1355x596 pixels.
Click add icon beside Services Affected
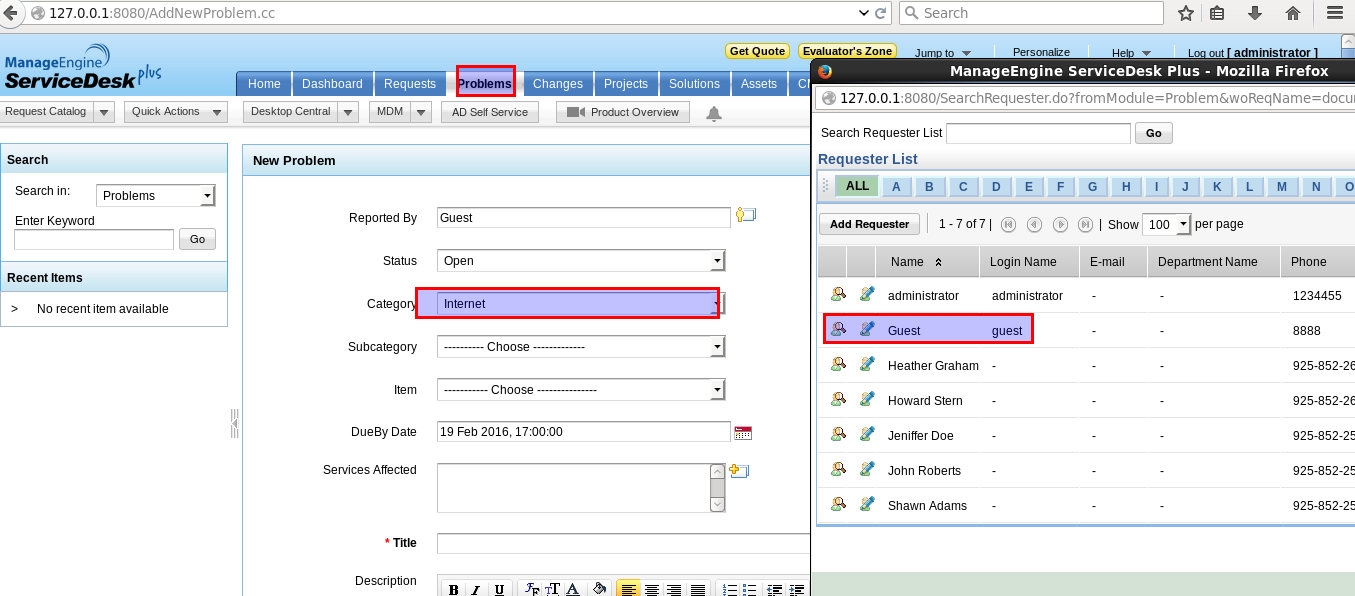[x=739, y=471]
